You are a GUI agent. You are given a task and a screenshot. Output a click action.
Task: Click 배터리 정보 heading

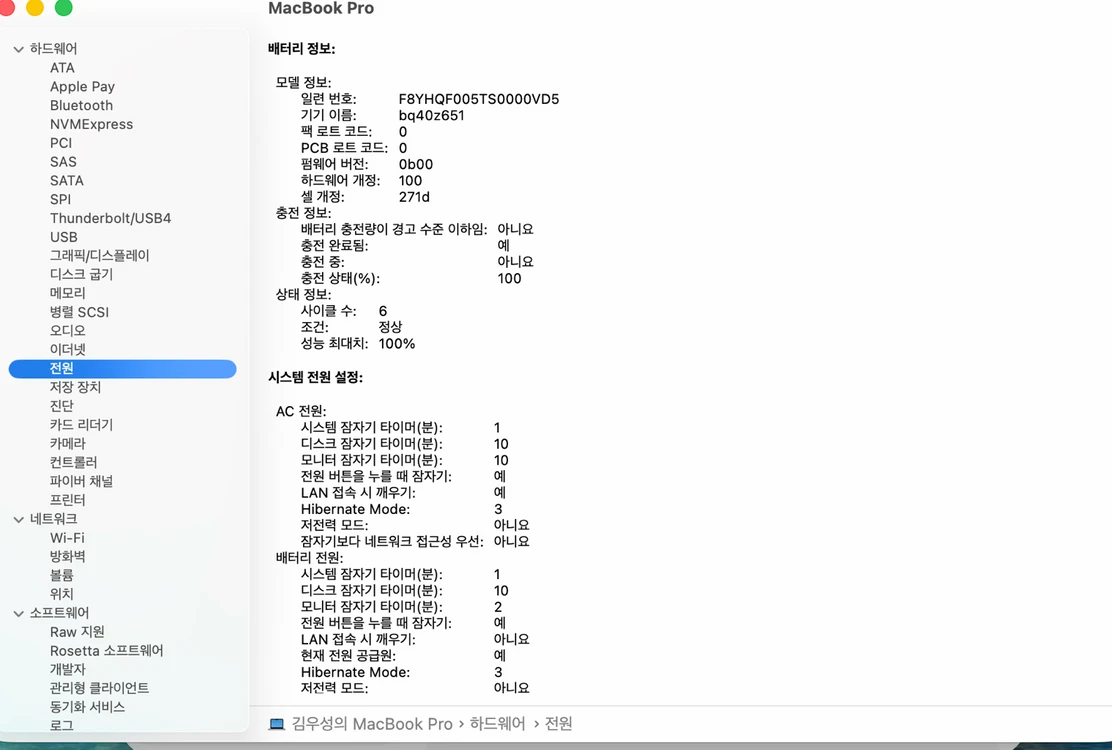coord(301,49)
